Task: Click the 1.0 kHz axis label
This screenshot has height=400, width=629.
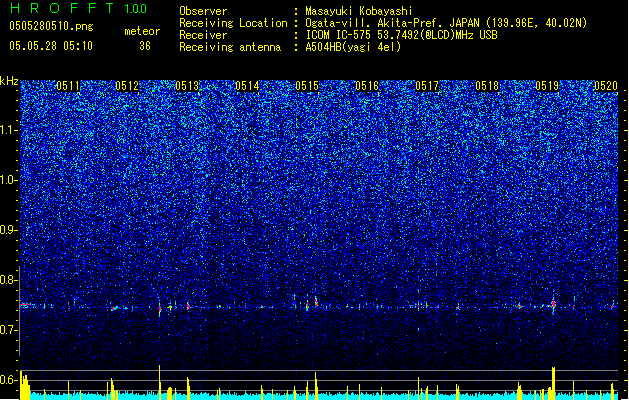Action: tap(9, 180)
